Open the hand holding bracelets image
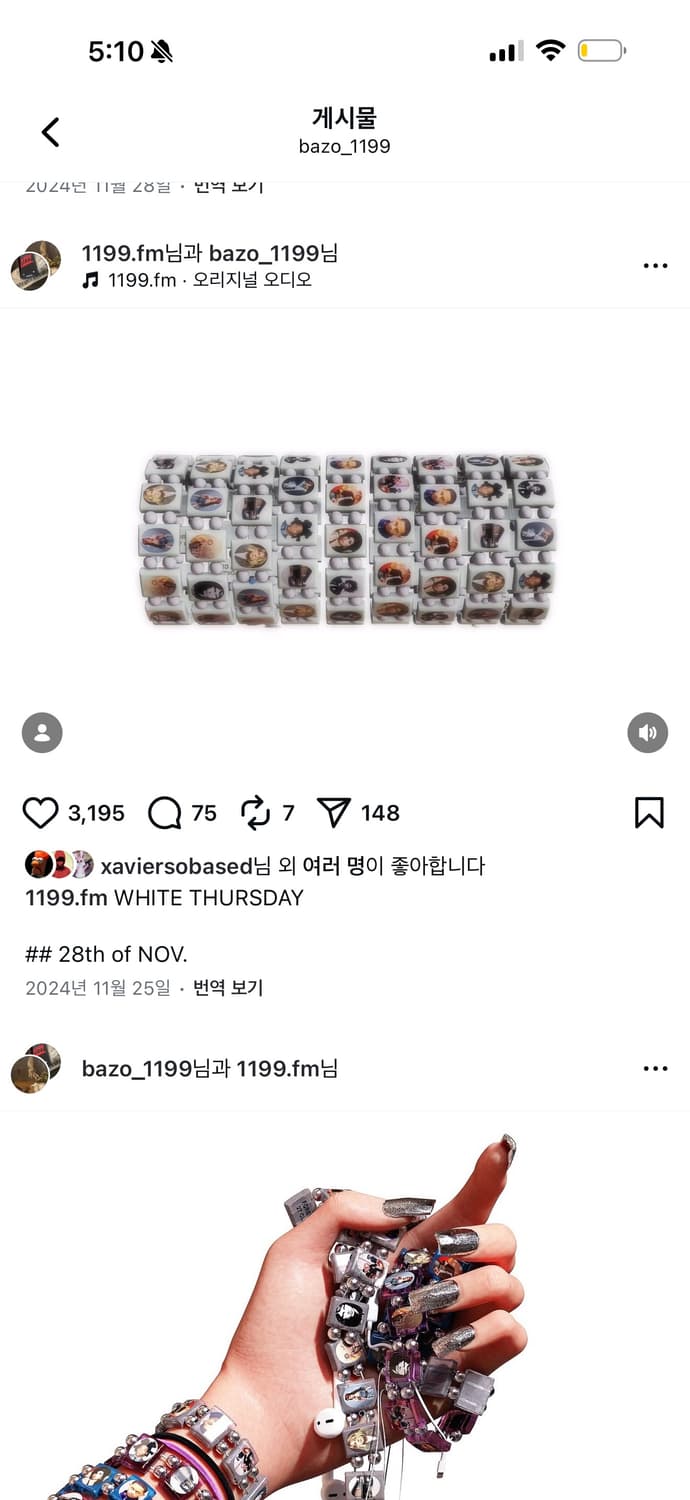Image resolution: width=690 pixels, height=1500 pixels. click(345, 1305)
